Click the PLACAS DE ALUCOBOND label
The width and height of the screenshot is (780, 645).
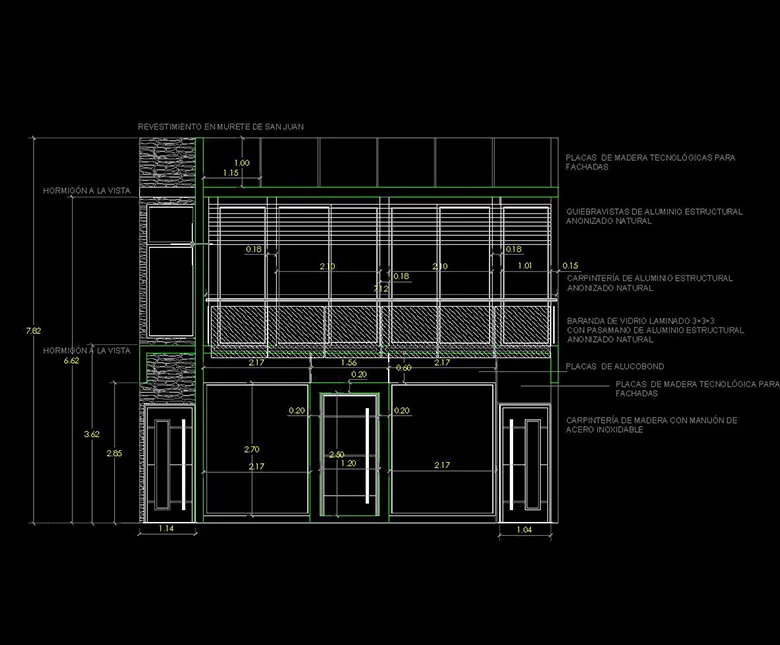(614, 367)
